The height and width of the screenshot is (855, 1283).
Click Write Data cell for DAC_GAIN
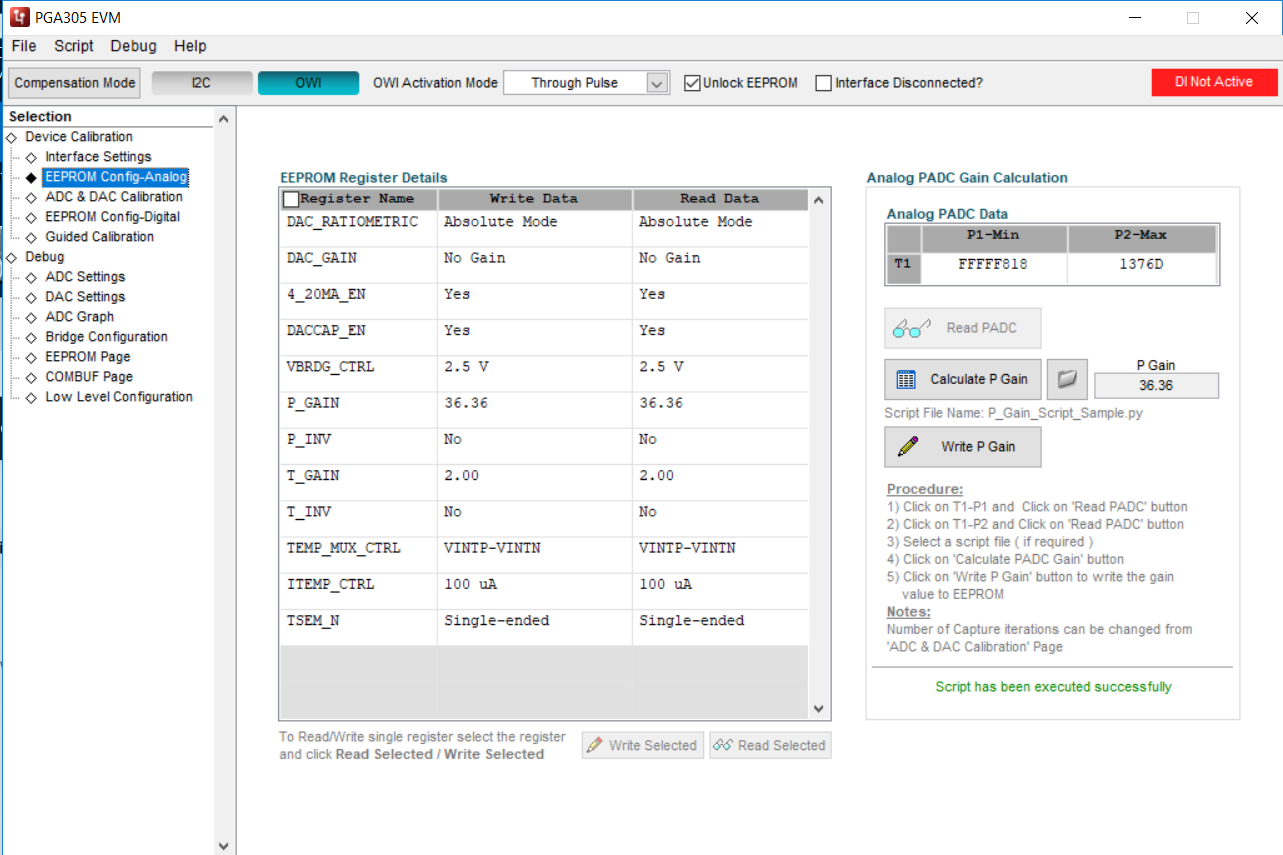[x=535, y=265]
